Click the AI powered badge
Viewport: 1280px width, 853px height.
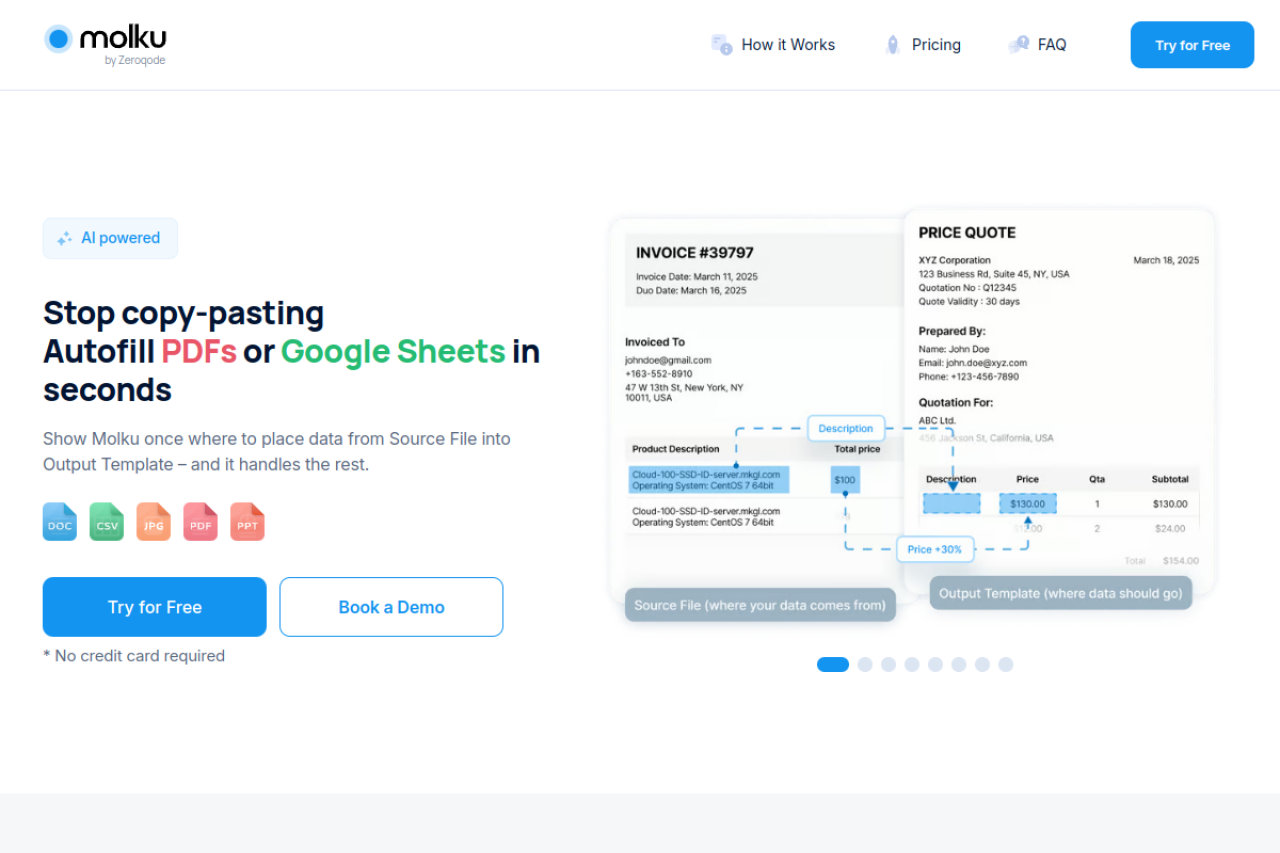coord(110,238)
